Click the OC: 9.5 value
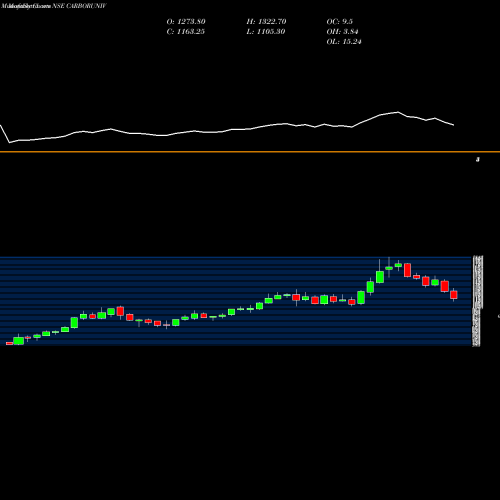Screen dimensions: 500x500 pos(340,22)
